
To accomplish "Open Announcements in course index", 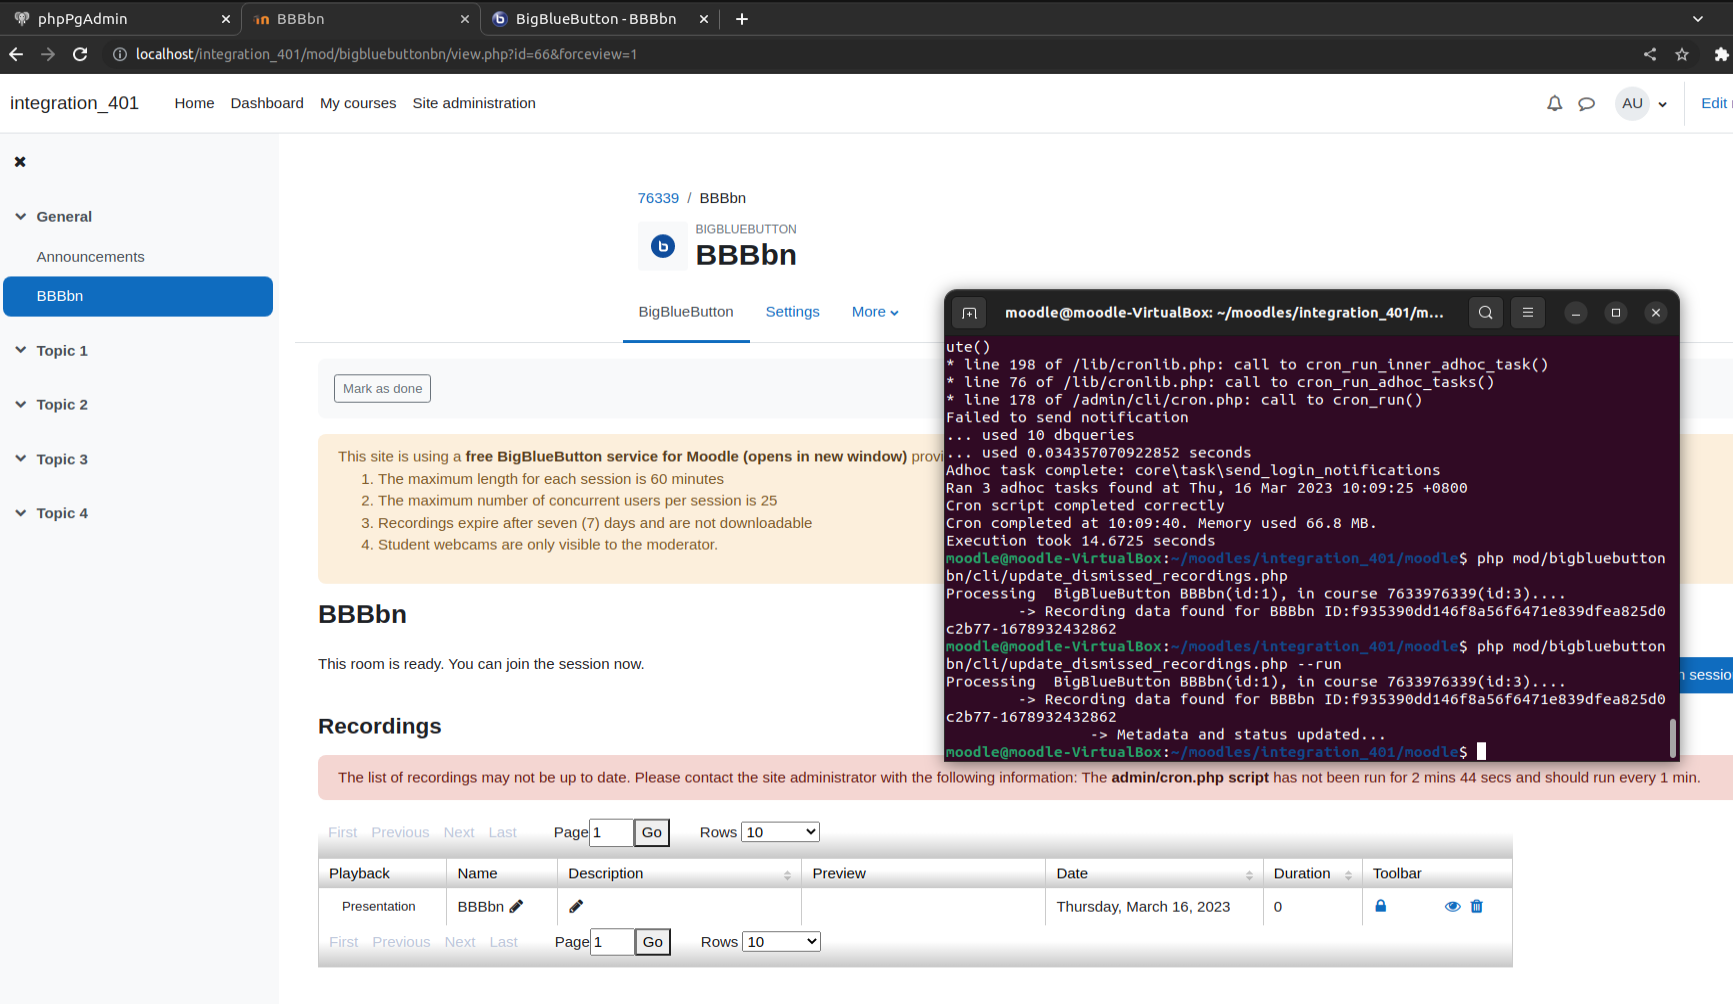I will [x=90, y=256].
